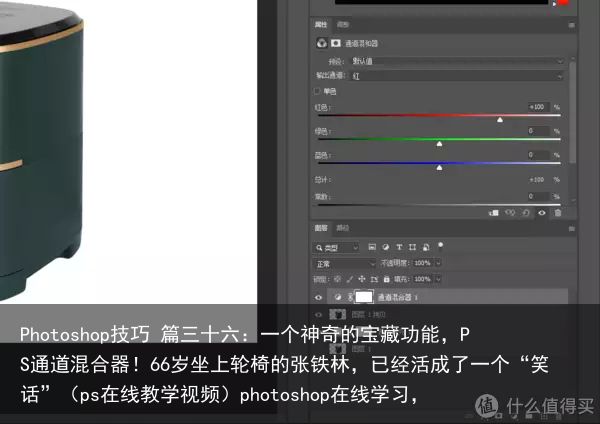This screenshot has width=600, height=424.
Task: Open the opacity 不透明度 slider arrow
Action: point(438,263)
